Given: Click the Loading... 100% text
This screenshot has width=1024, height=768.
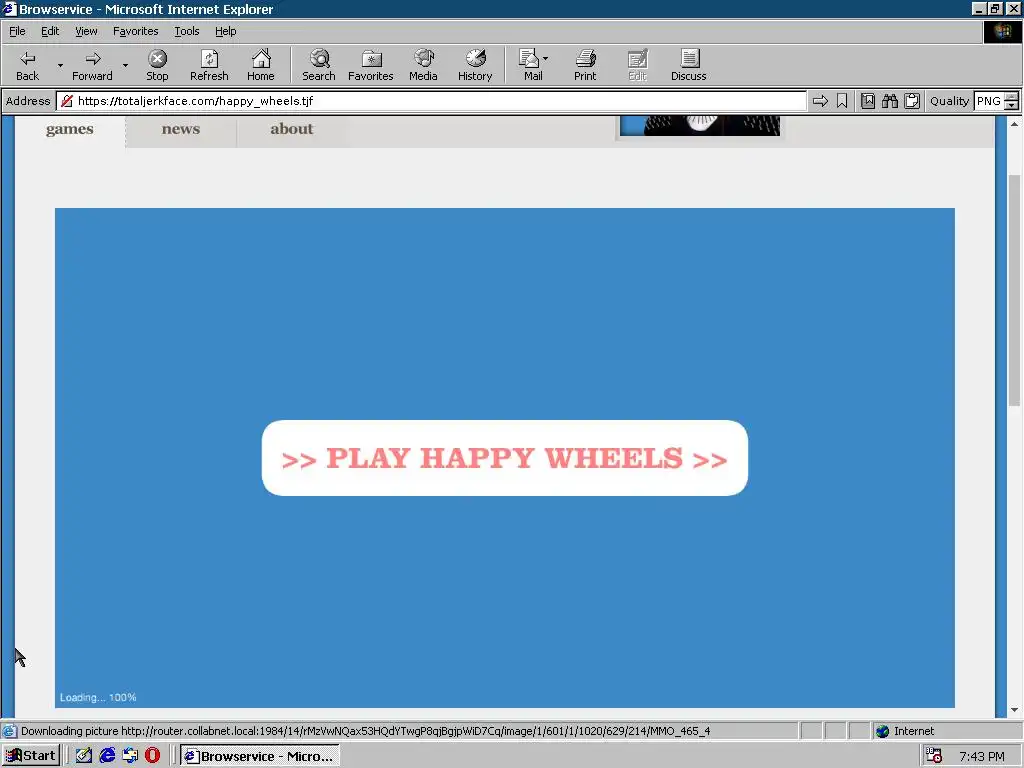Looking at the screenshot, I should coord(98,697).
